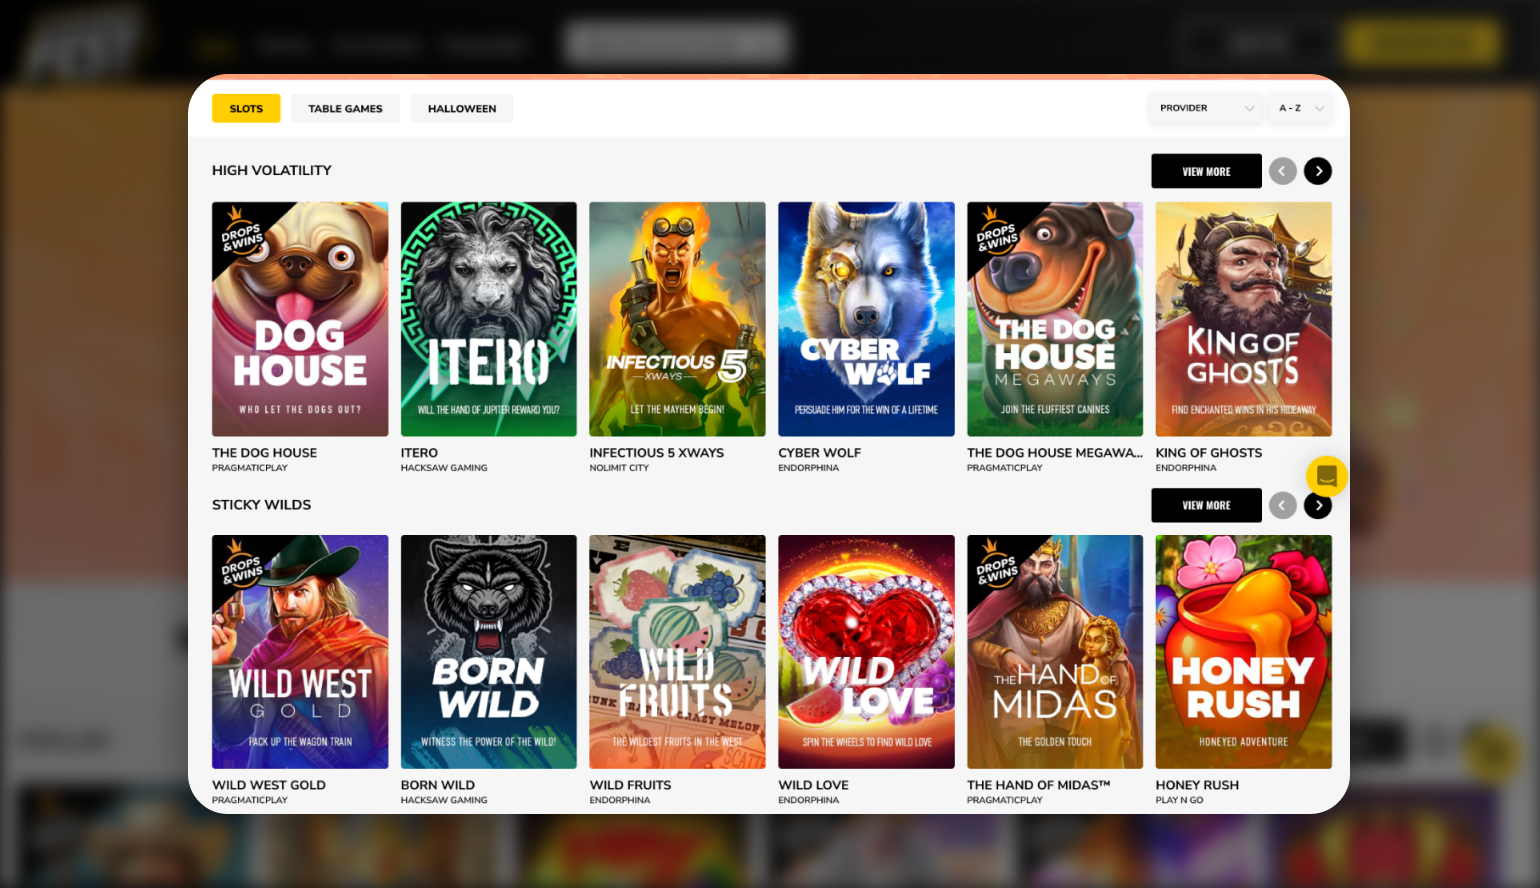Click the WILD FRUITS title text
Screen dimensions: 1540x888
(x=630, y=785)
